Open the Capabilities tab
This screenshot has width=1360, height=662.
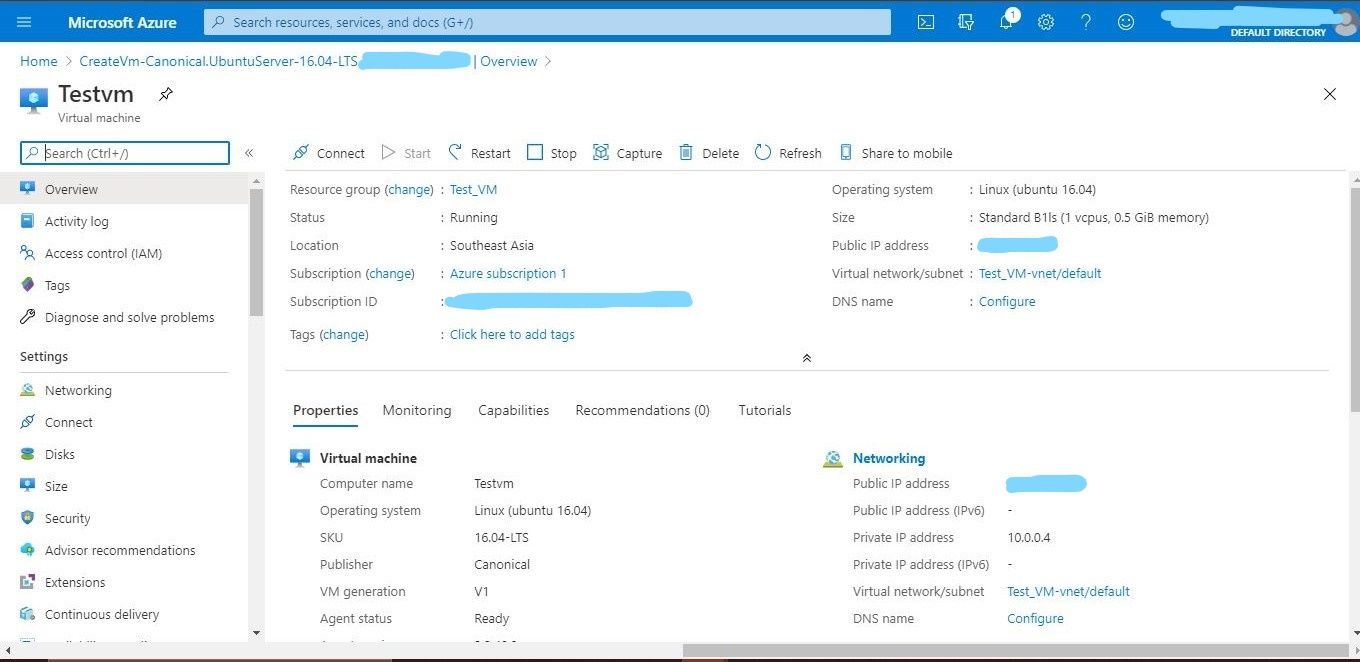click(x=513, y=410)
